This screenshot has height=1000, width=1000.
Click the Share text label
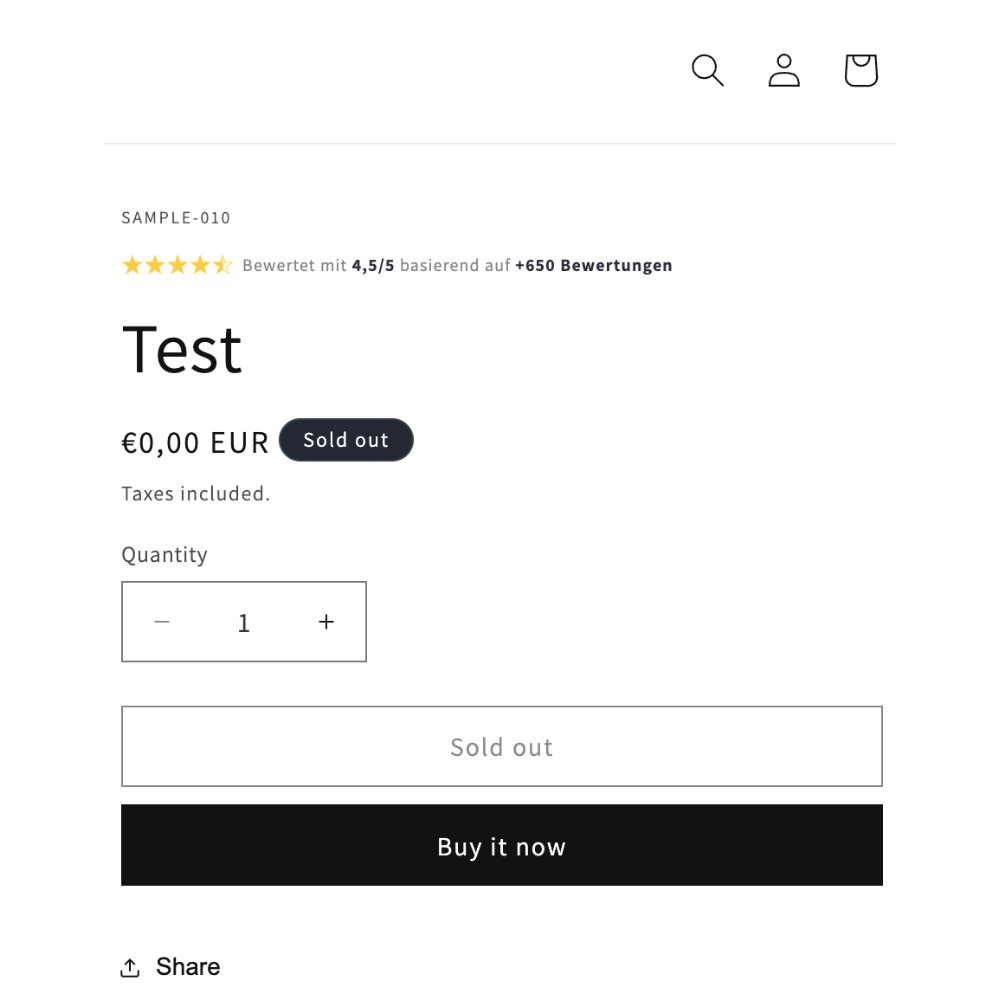tap(188, 967)
